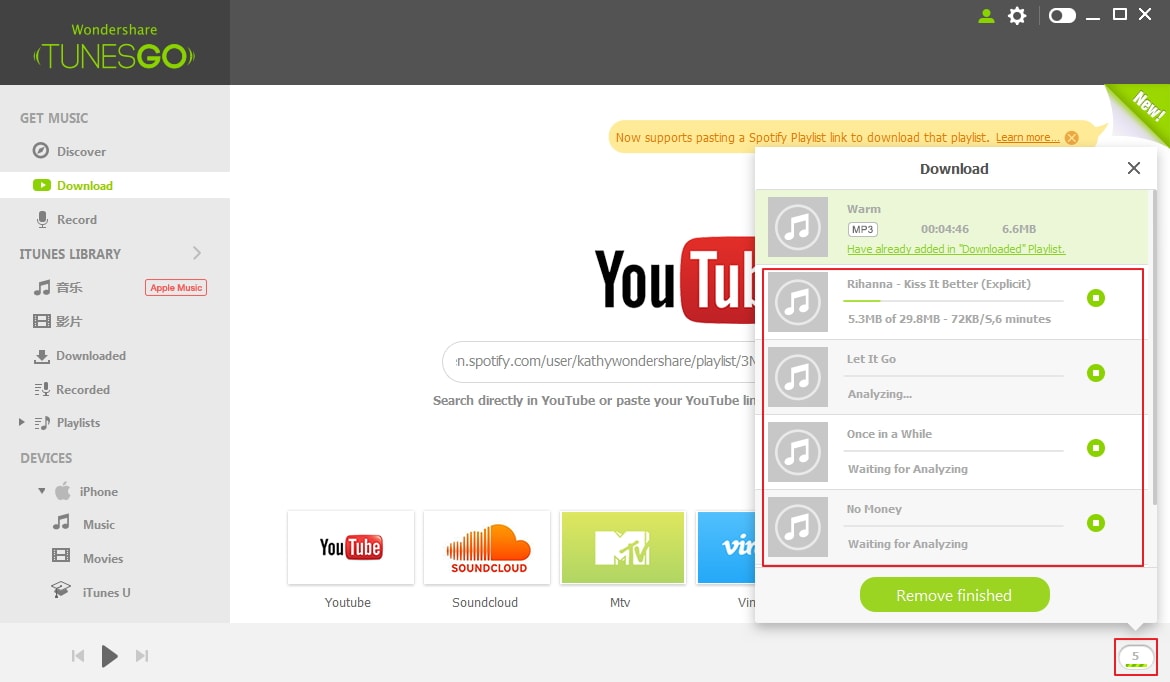This screenshot has height=682, width=1170.
Task: Click the Once in a While thumbnail
Action: pos(798,452)
